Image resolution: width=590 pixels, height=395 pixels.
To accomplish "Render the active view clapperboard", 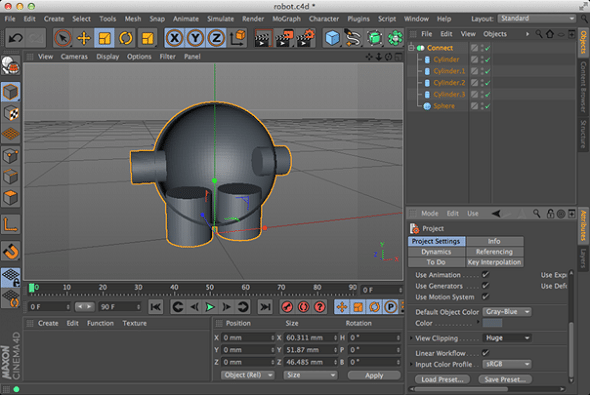I will tap(263, 38).
